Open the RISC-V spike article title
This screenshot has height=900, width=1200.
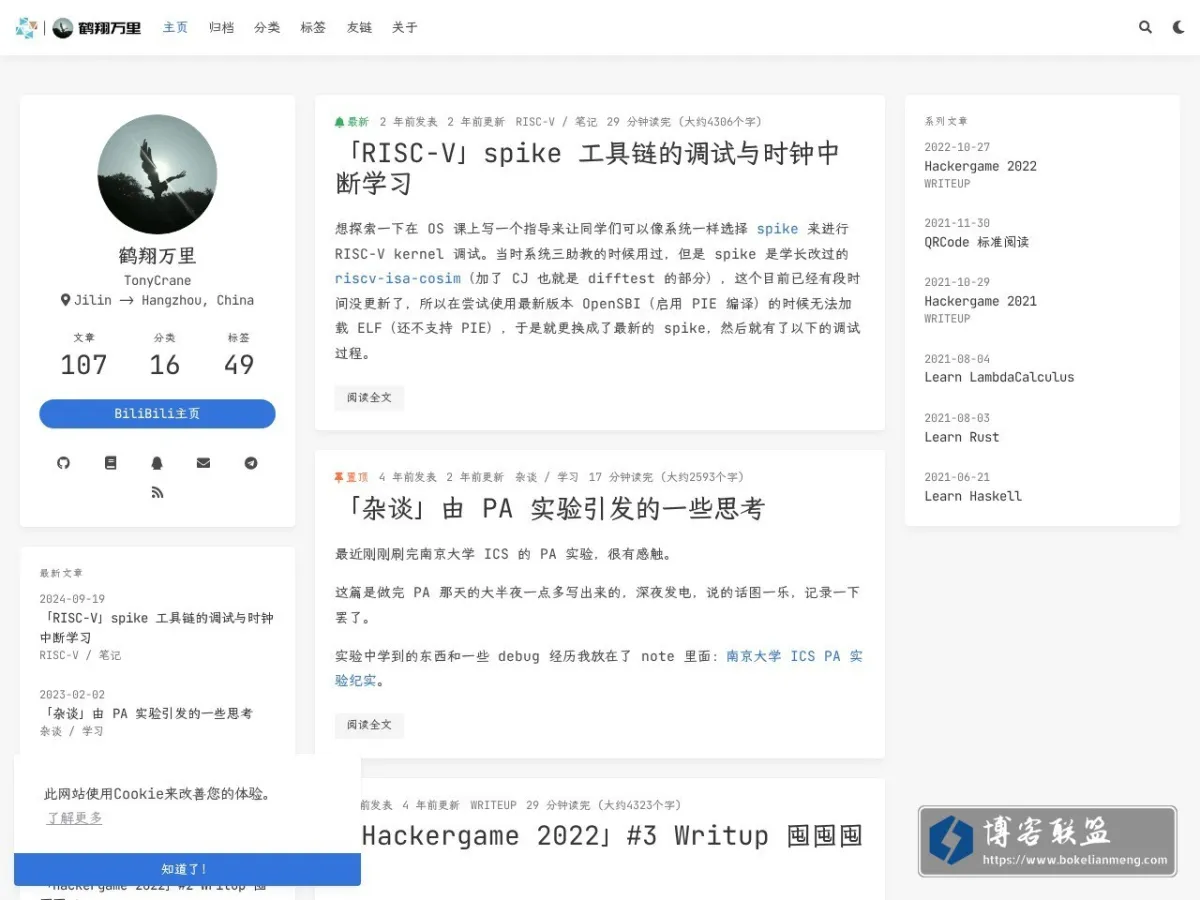click(587, 168)
